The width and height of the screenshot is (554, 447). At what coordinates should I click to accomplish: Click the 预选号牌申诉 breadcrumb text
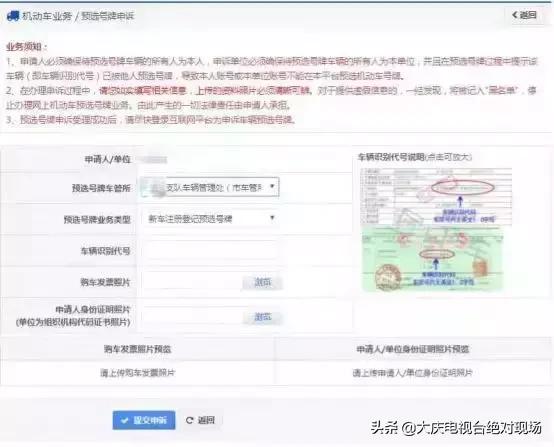(108, 16)
